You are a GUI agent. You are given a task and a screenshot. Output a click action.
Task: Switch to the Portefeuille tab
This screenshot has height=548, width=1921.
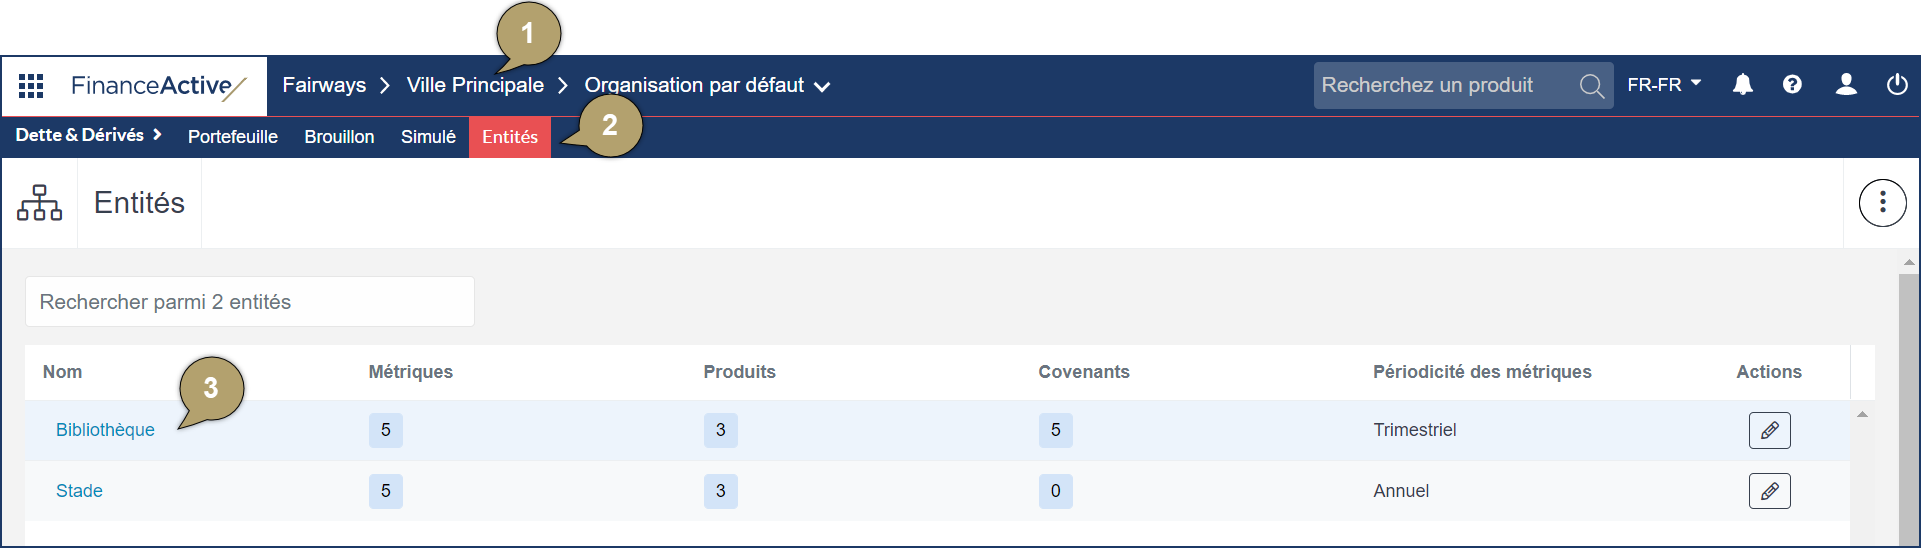[x=233, y=137]
